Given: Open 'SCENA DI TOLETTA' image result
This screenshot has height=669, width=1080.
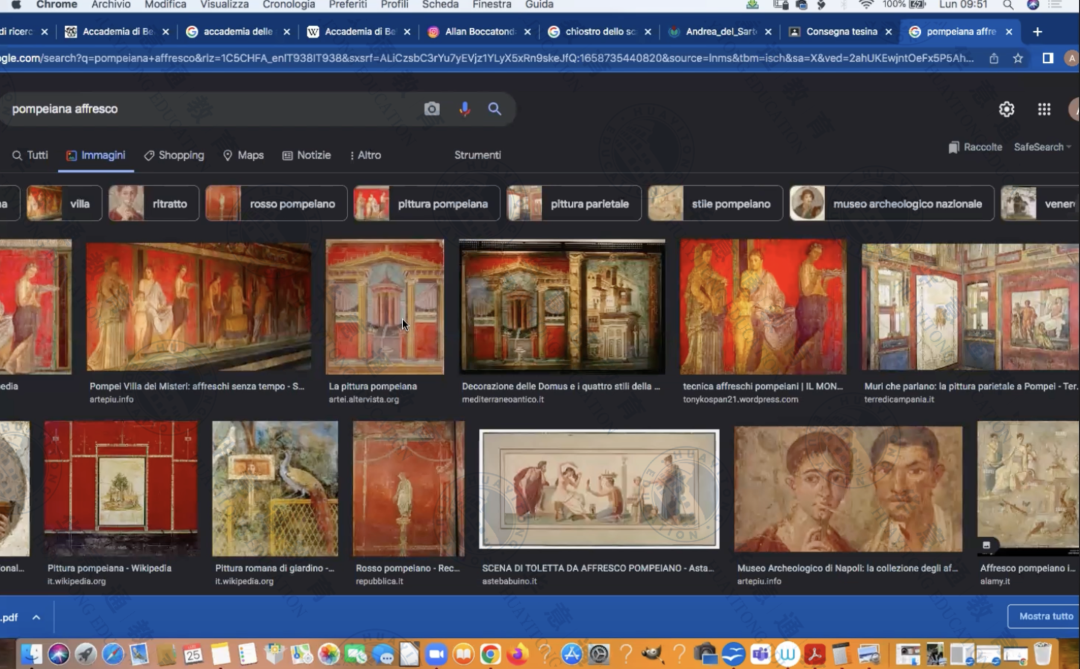Looking at the screenshot, I should pyautogui.click(x=599, y=488).
